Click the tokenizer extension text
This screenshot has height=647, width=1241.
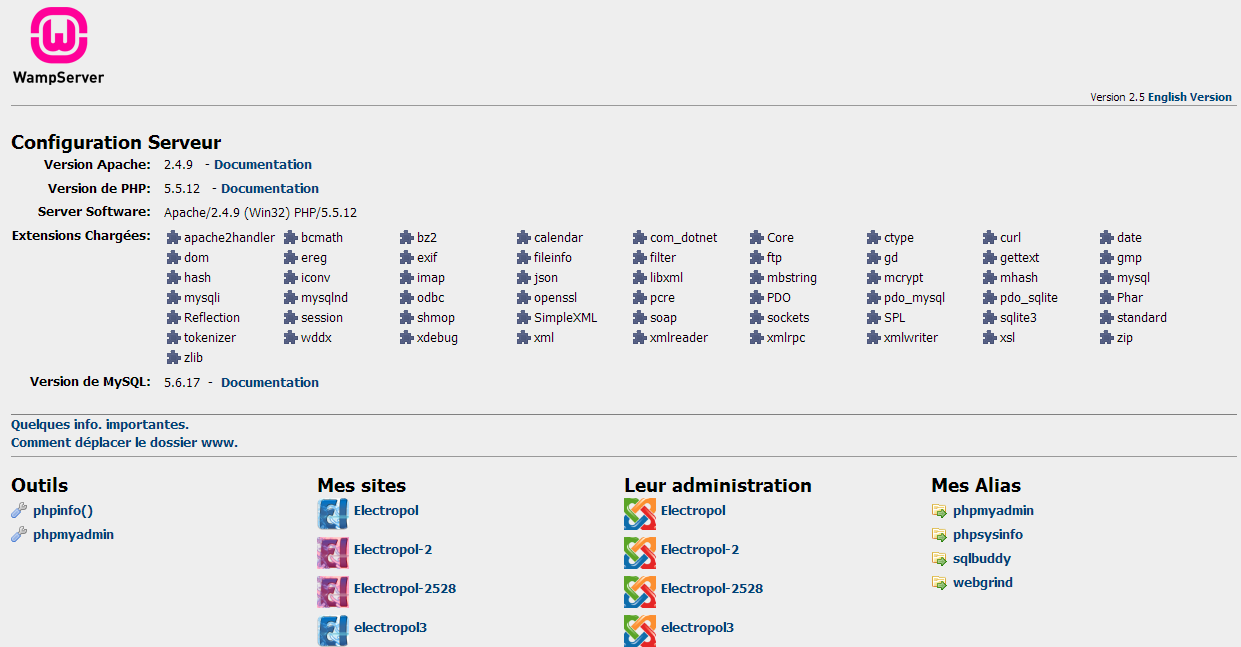pyautogui.click(x=210, y=338)
